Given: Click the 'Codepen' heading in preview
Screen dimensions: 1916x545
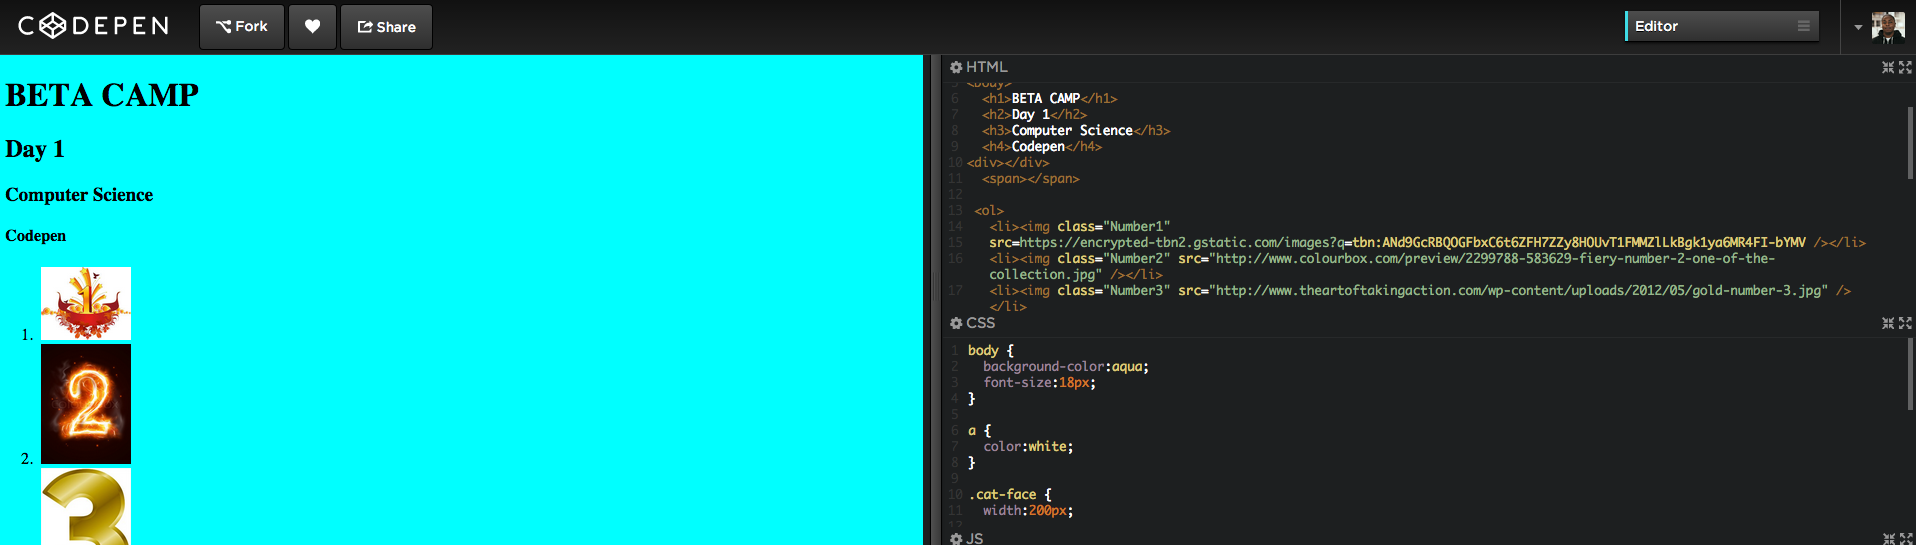Looking at the screenshot, I should (x=36, y=236).
